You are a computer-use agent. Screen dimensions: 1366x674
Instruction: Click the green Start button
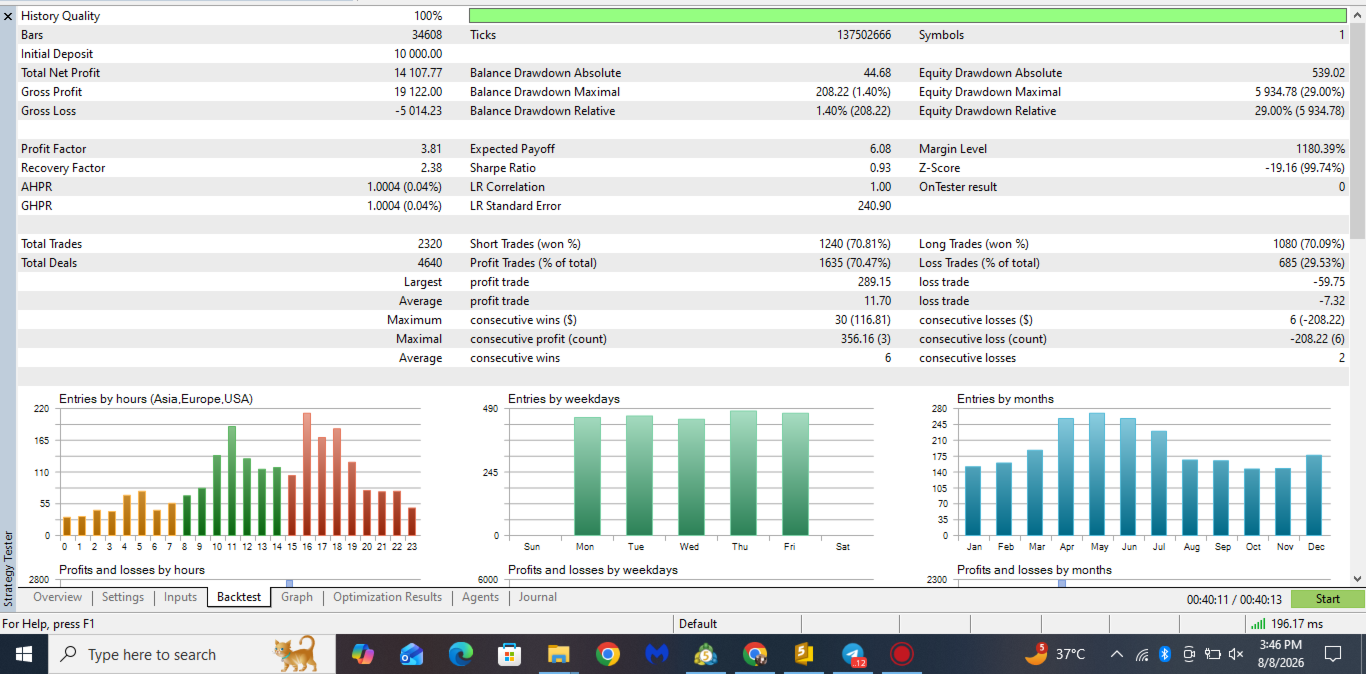coord(1328,599)
